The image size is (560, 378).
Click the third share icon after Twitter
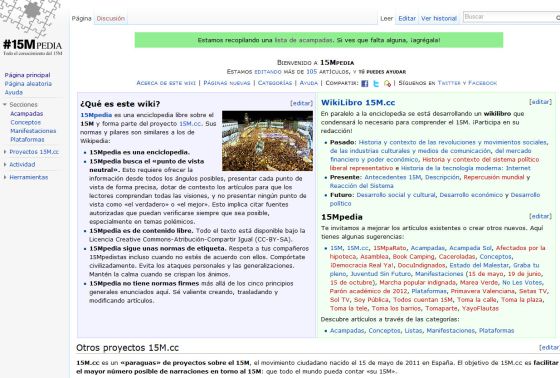pyautogui.click(x=387, y=83)
